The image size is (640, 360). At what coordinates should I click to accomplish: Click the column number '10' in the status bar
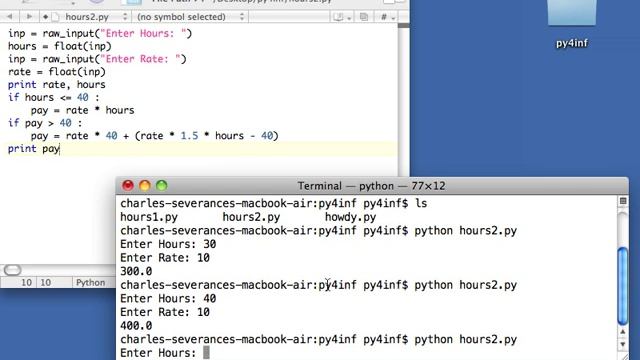pos(45,282)
